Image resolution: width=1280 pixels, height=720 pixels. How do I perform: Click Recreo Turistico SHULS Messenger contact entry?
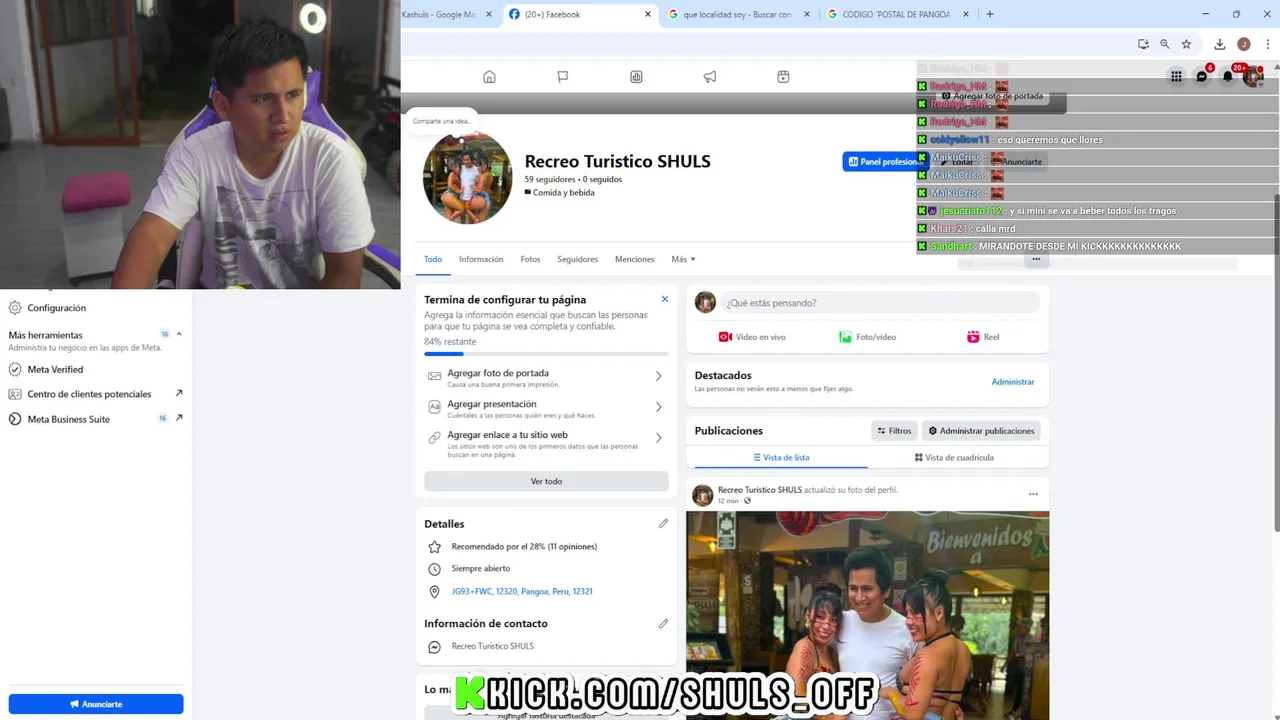[x=492, y=646]
